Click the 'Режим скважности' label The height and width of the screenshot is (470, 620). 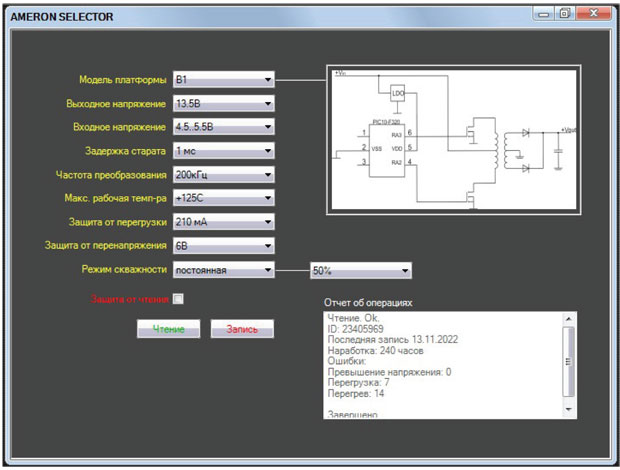124,269
